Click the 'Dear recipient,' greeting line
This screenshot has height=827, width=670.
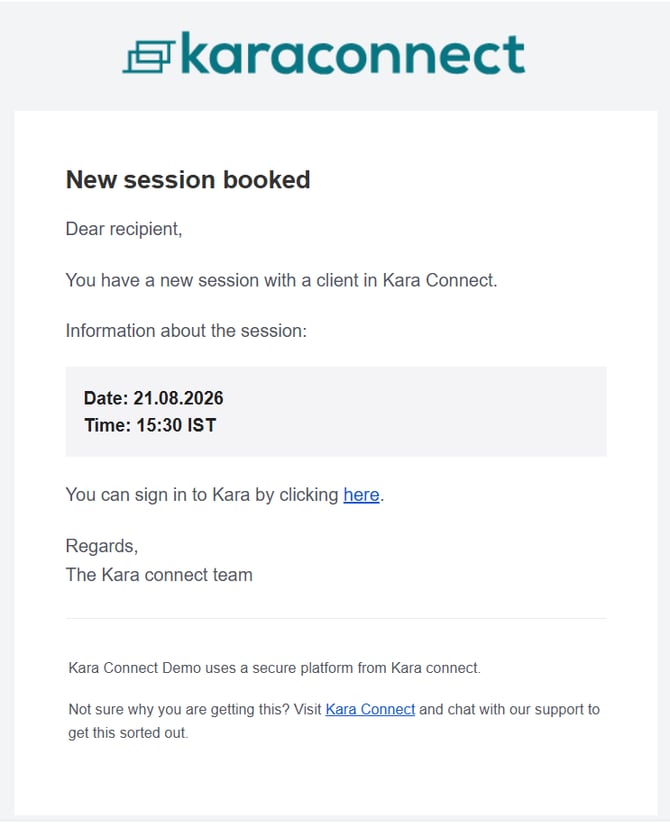coord(124,229)
